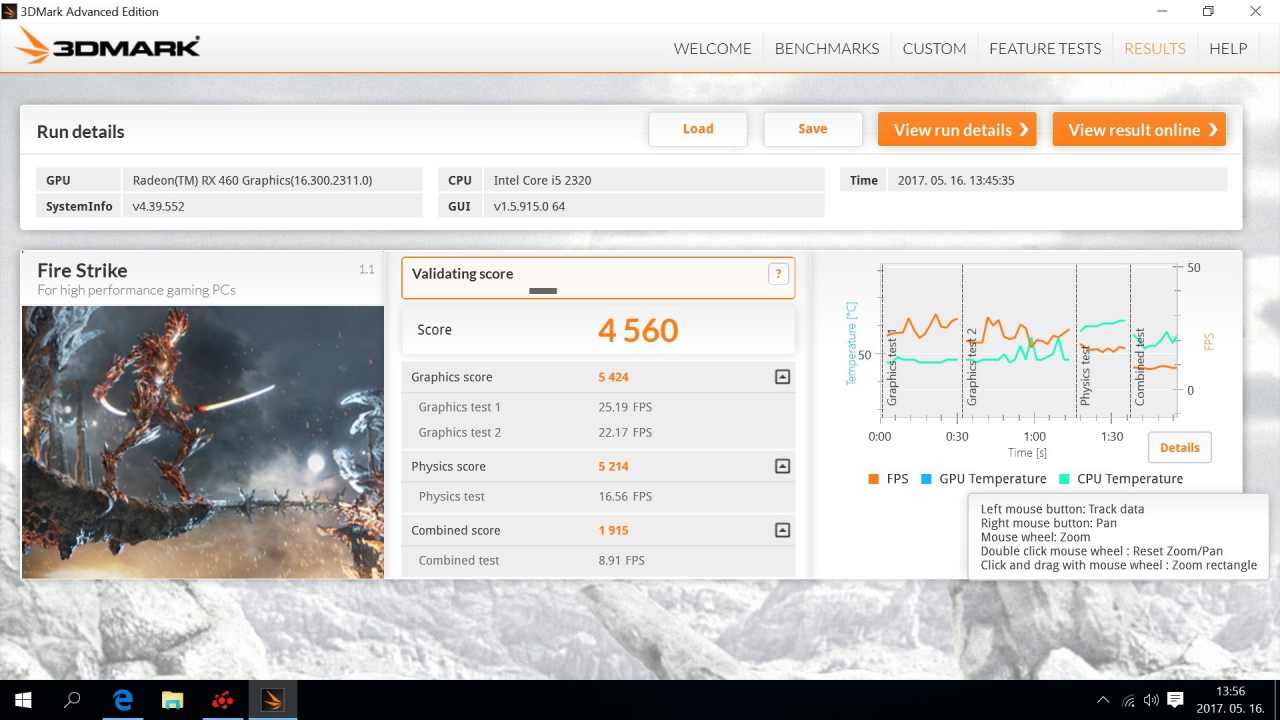Click Graphics test 2 FPS value
The image size is (1280, 720).
[625, 432]
